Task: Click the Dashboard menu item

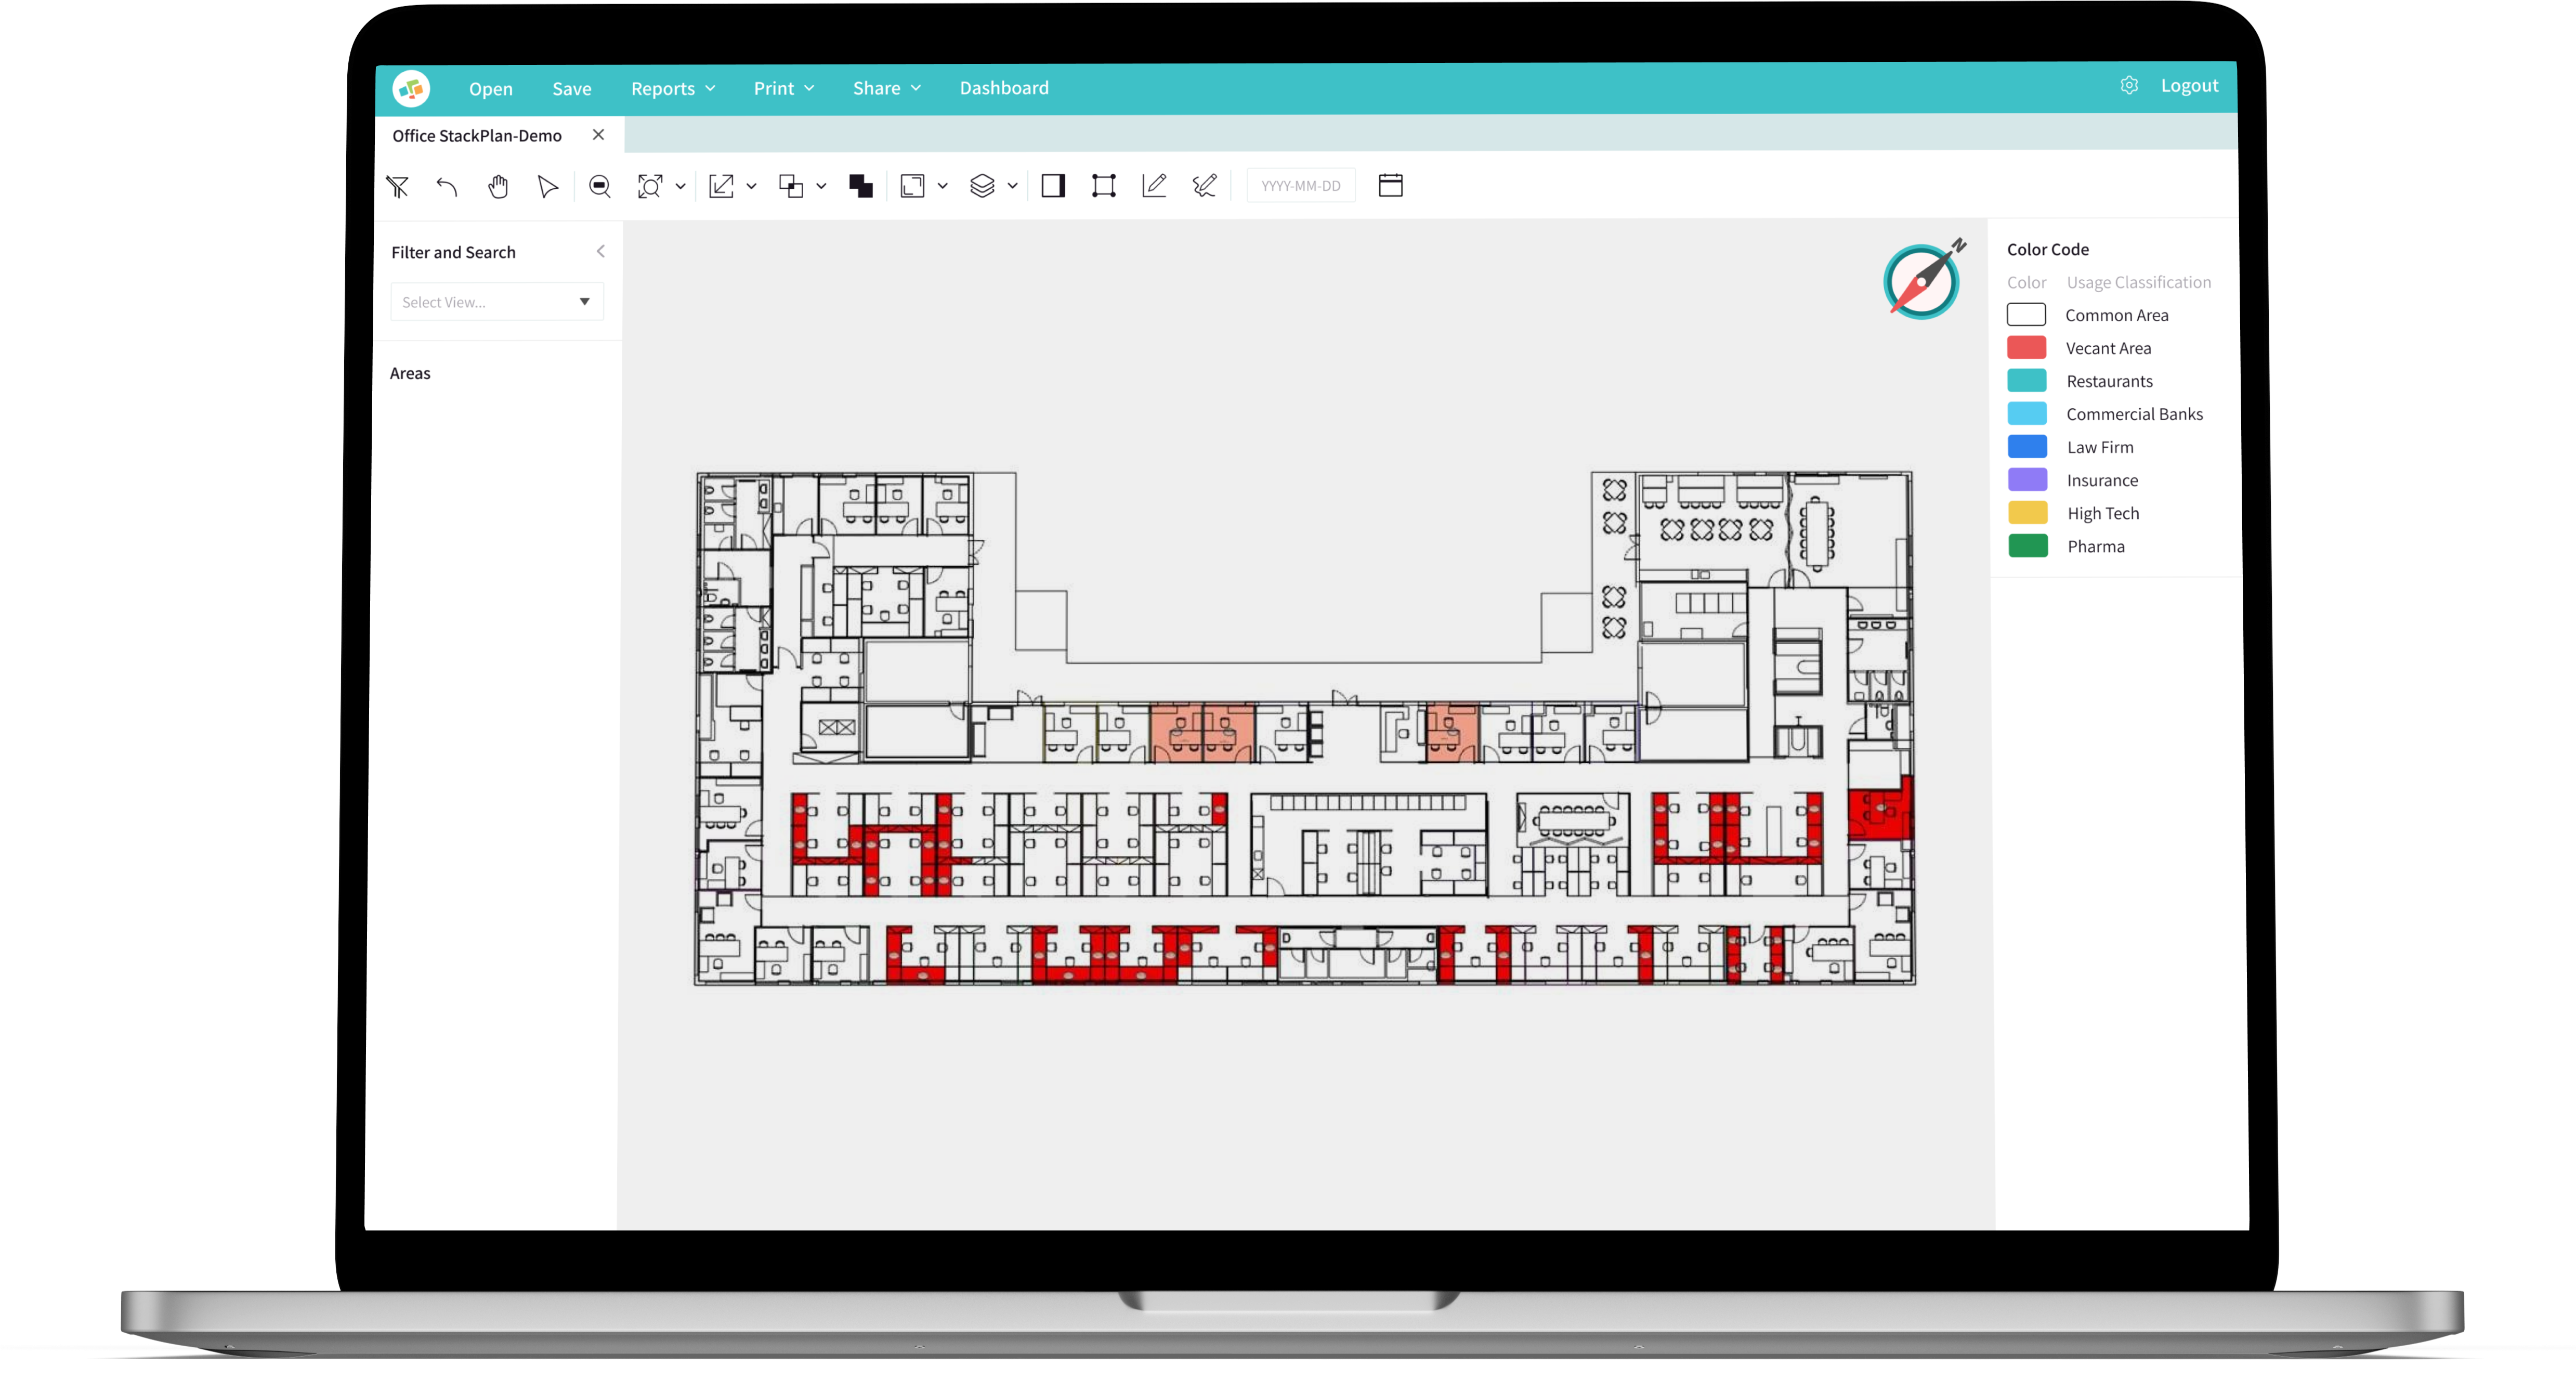Action: [1003, 88]
